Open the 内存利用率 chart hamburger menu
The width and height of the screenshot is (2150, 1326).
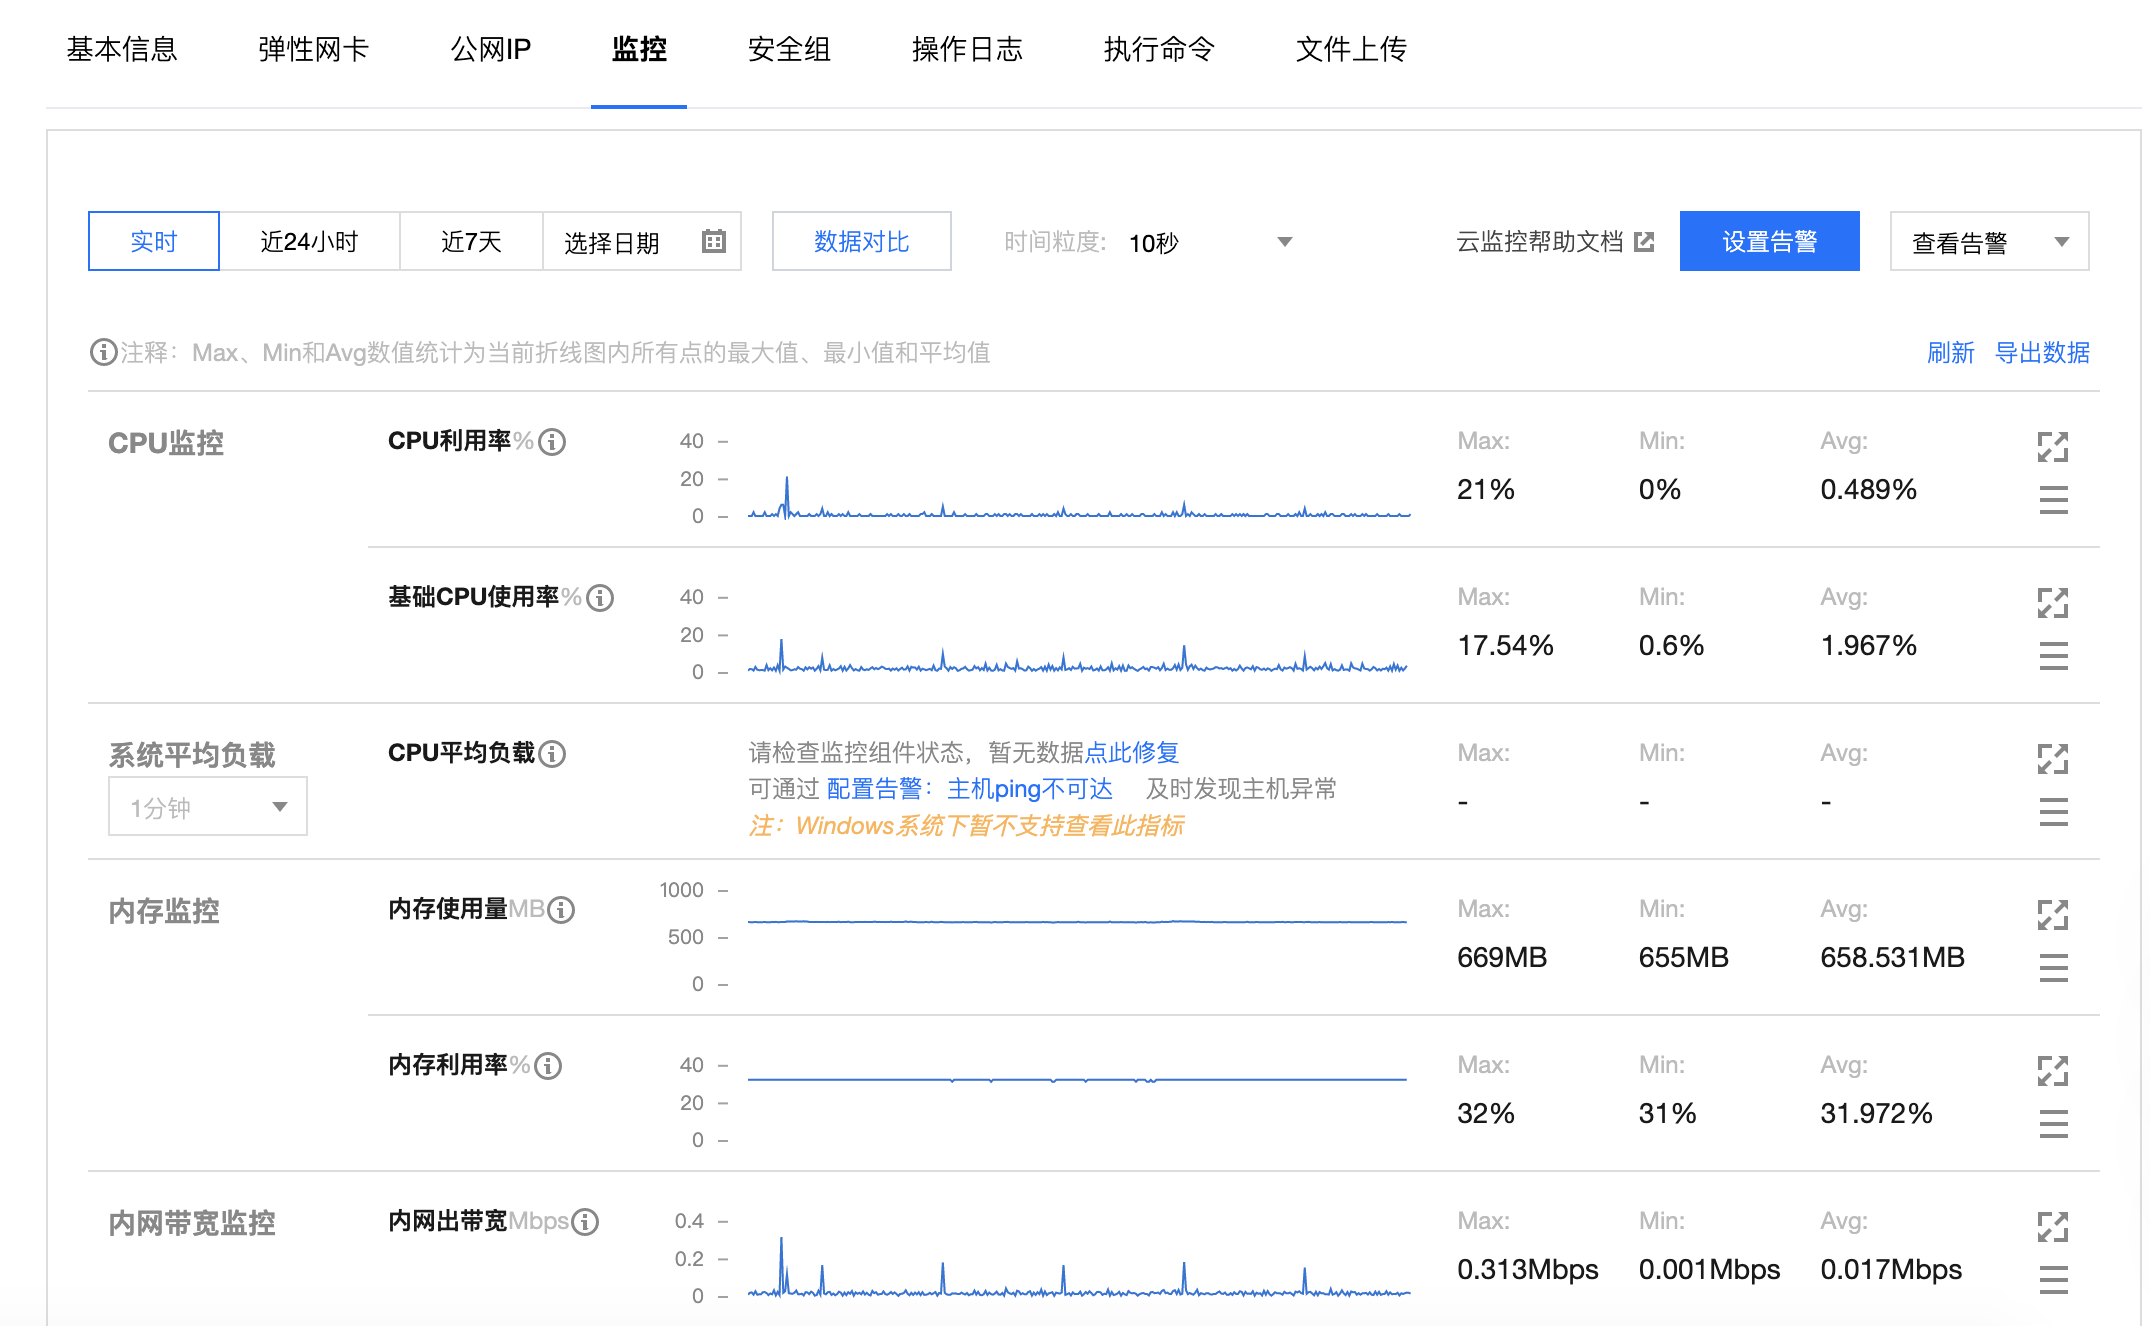coord(2053,1123)
